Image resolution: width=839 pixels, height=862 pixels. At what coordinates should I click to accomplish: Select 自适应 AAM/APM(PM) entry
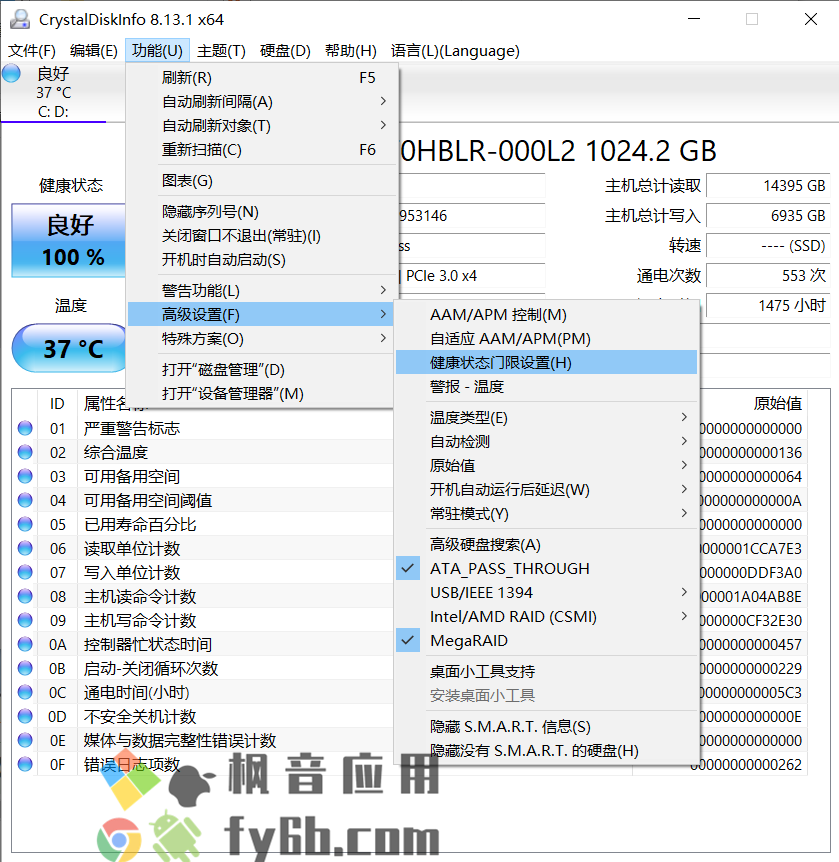[x=546, y=339]
